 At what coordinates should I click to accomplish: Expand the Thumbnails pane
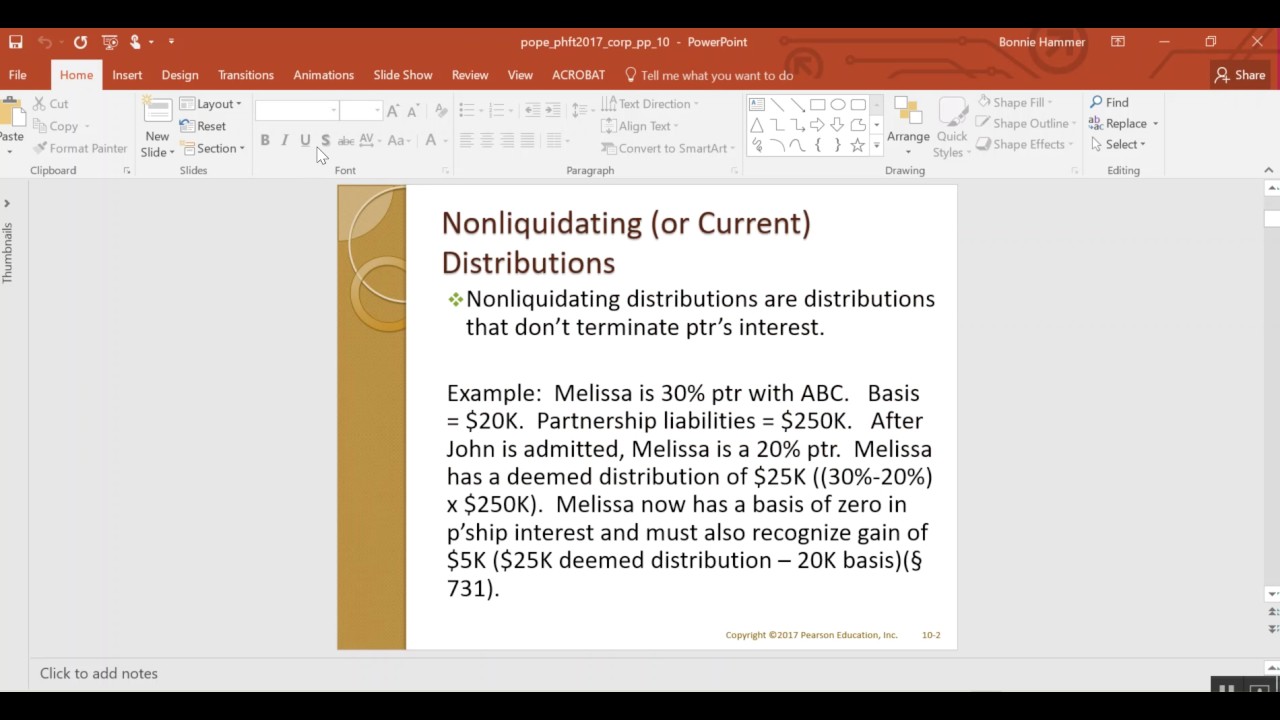click(7, 203)
